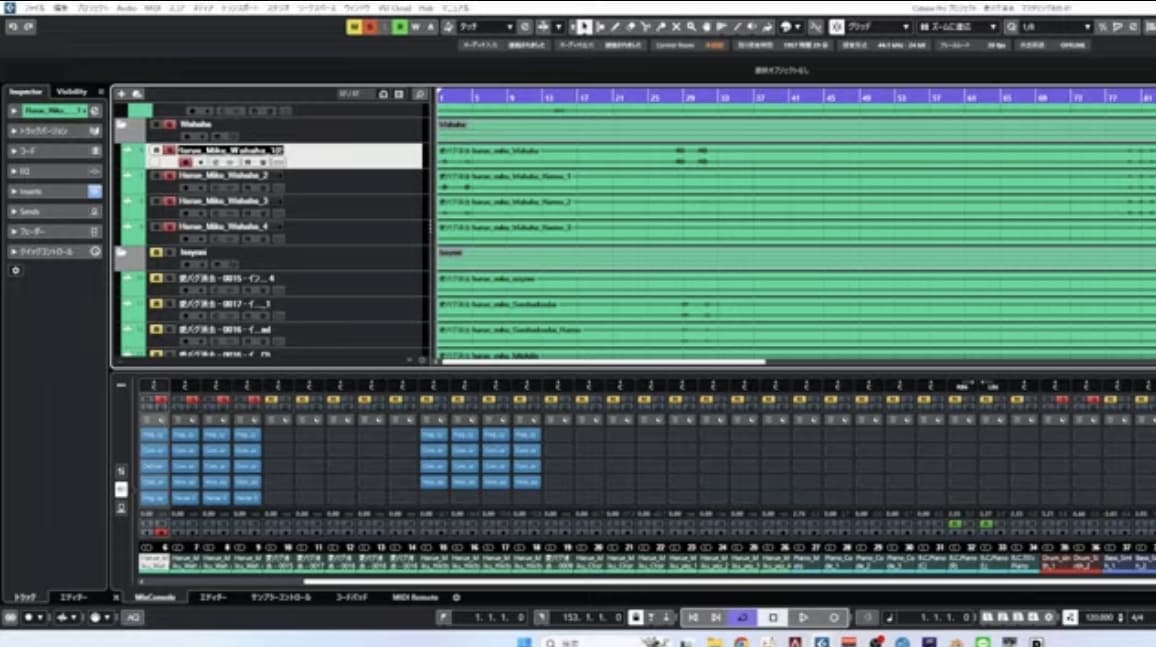Toggle Snap on/off icon in toolbar
The width and height of the screenshot is (1156, 647).
[x=837, y=27]
